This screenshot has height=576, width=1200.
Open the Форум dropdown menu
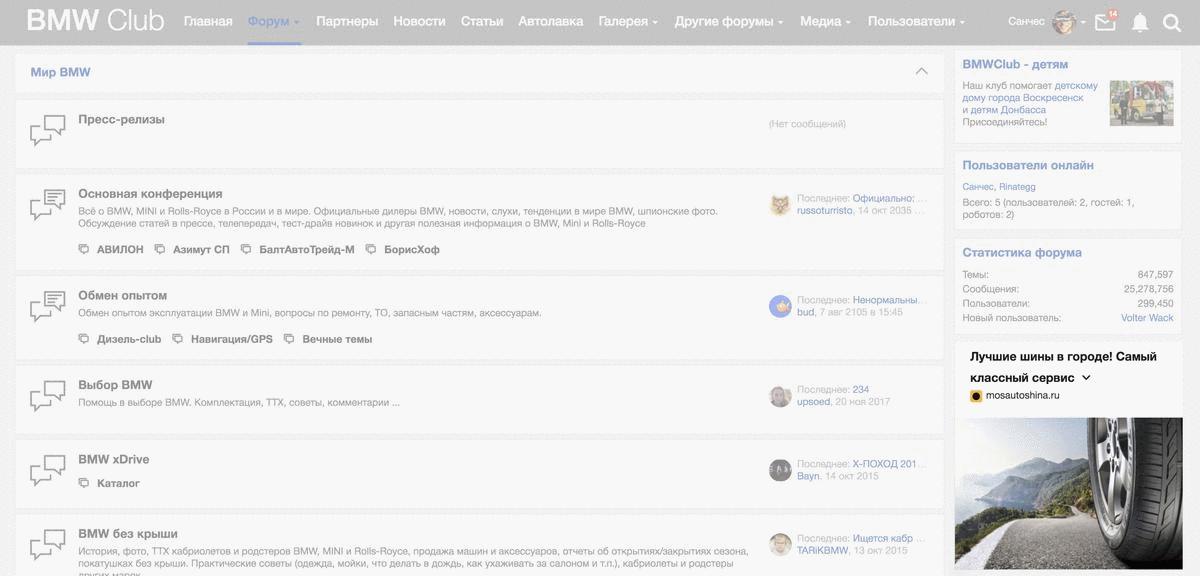tap(274, 21)
